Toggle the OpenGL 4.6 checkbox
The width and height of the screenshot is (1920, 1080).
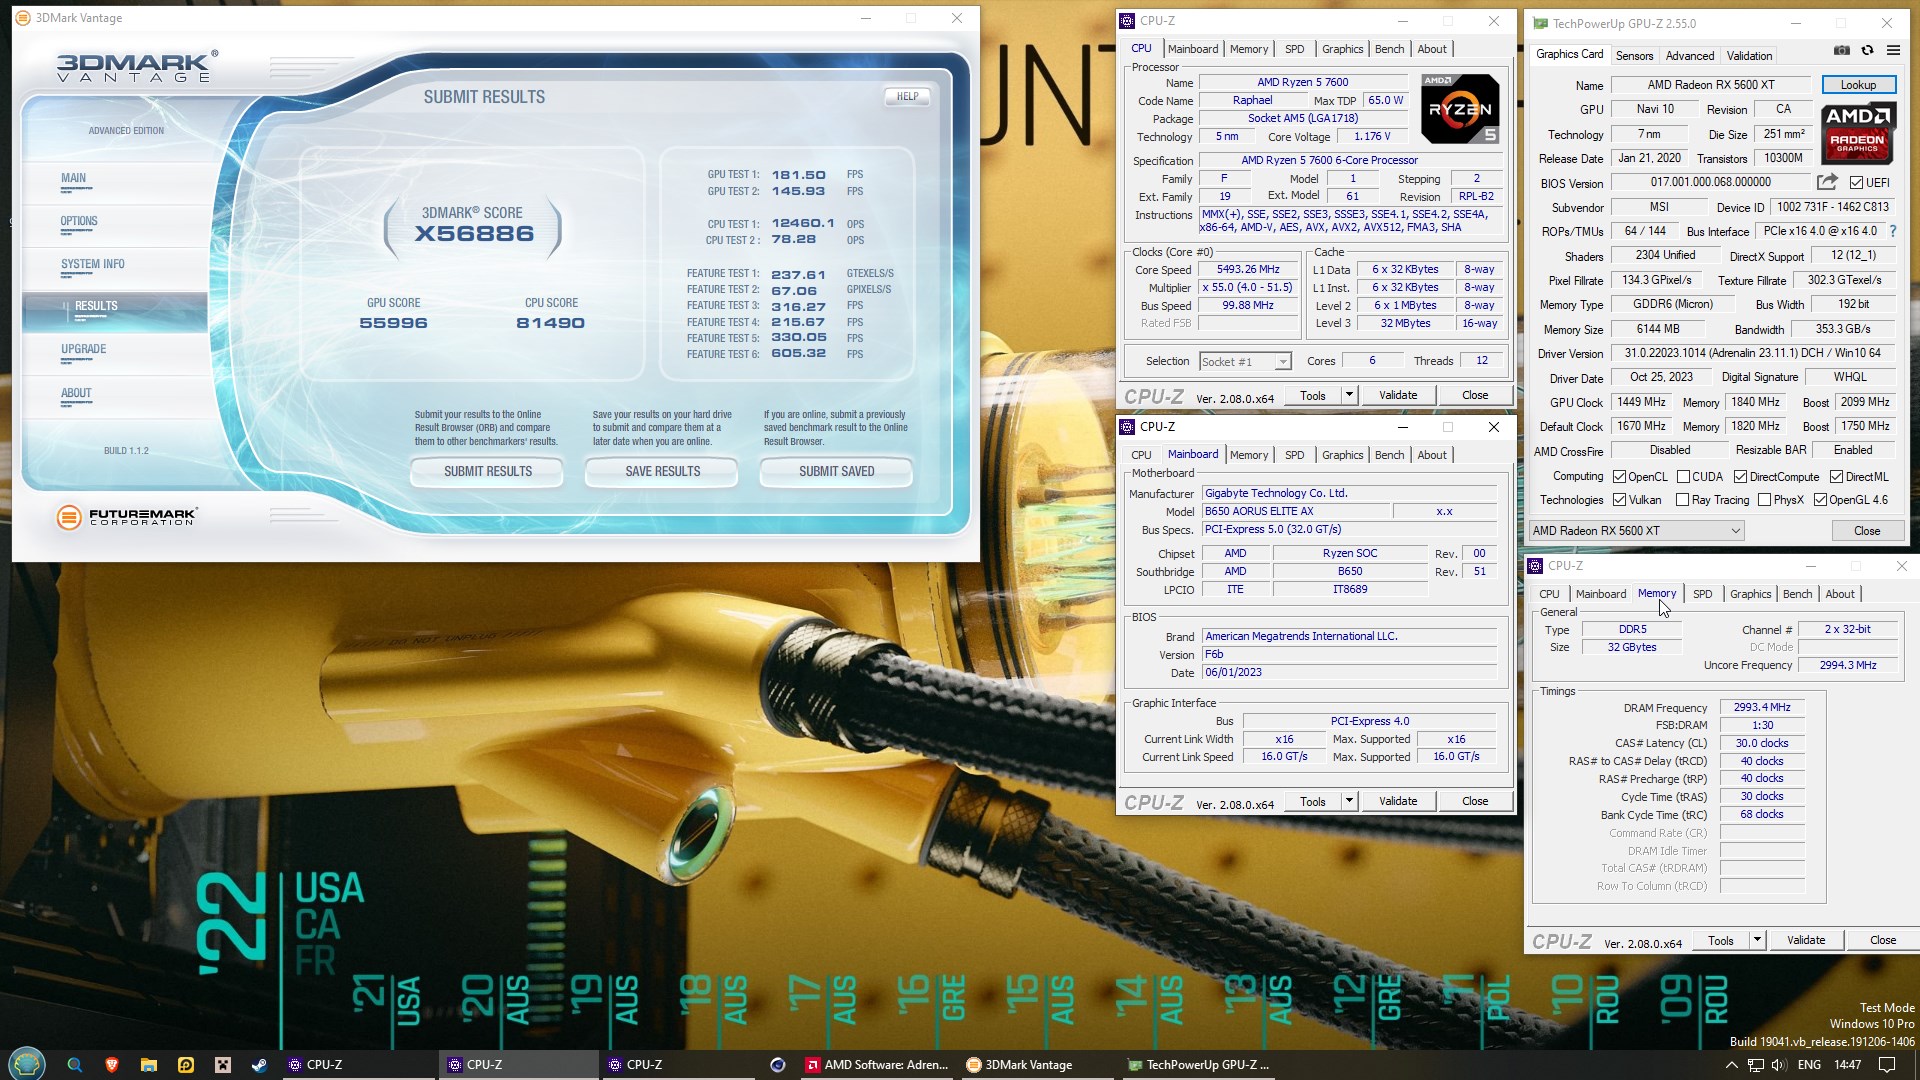click(1820, 500)
